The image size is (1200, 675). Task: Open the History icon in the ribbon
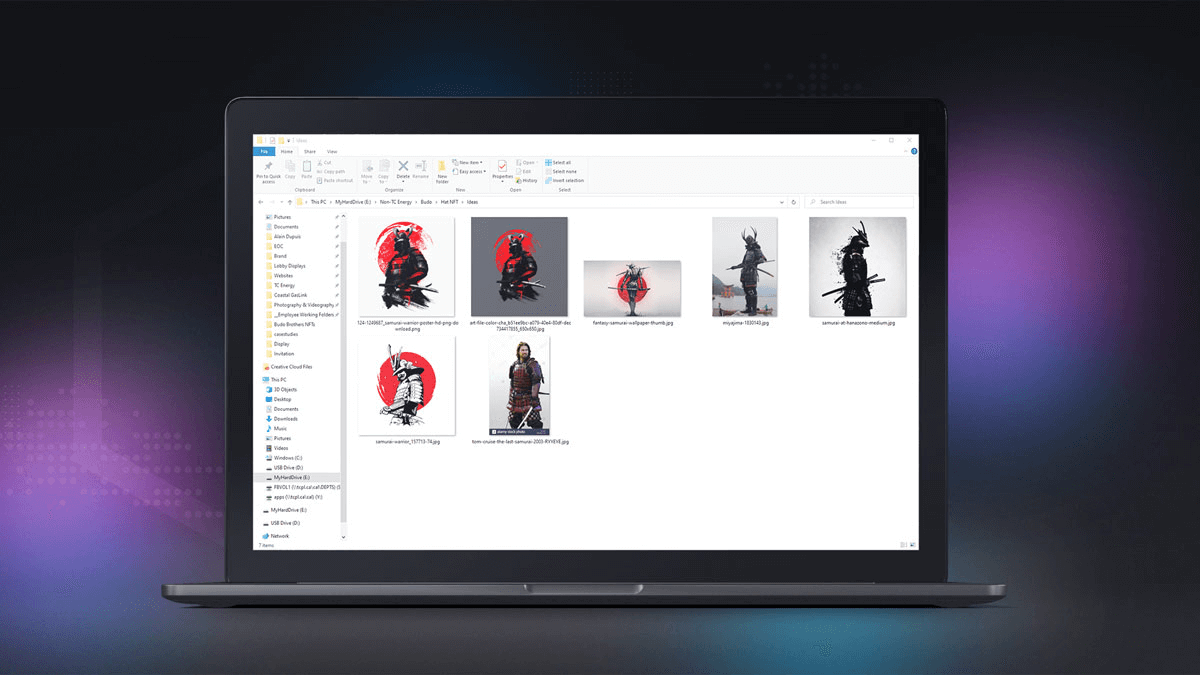pyautogui.click(x=527, y=180)
